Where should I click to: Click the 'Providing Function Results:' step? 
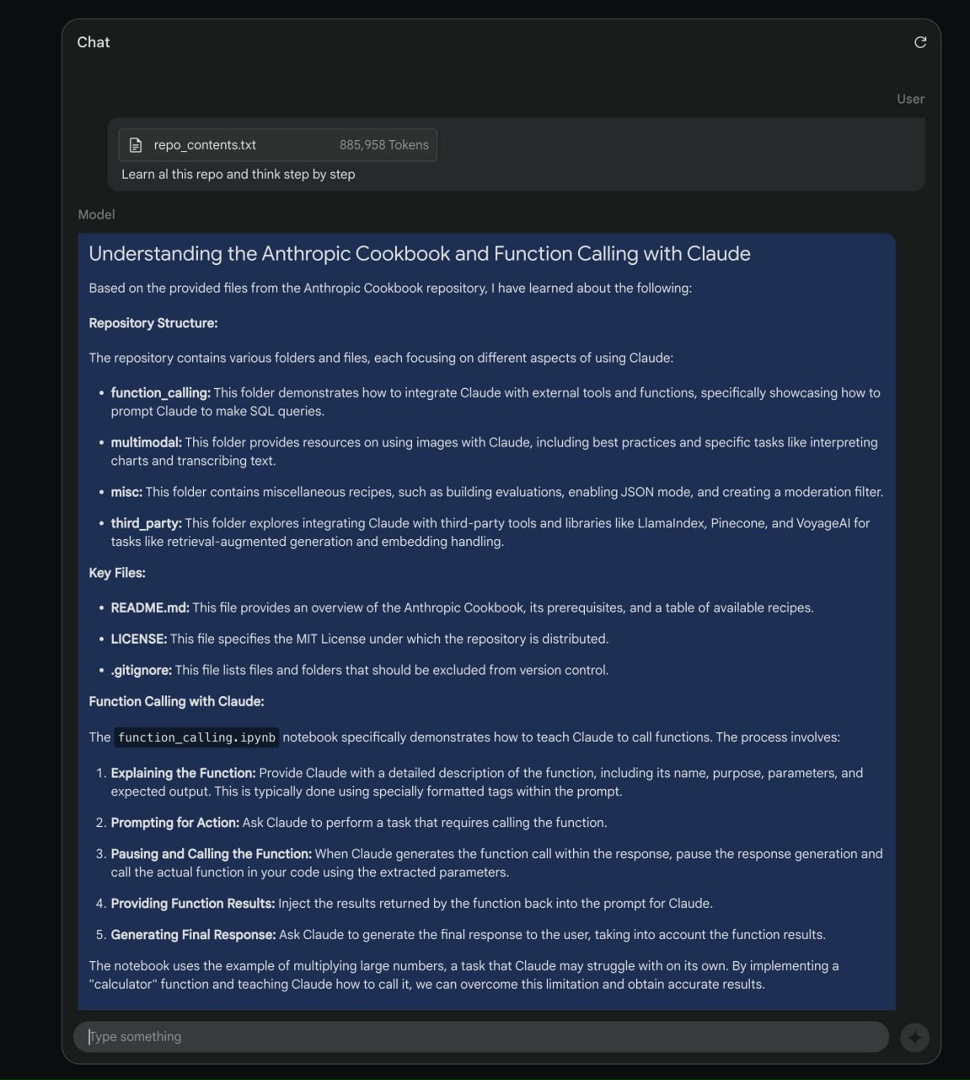[193, 904]
